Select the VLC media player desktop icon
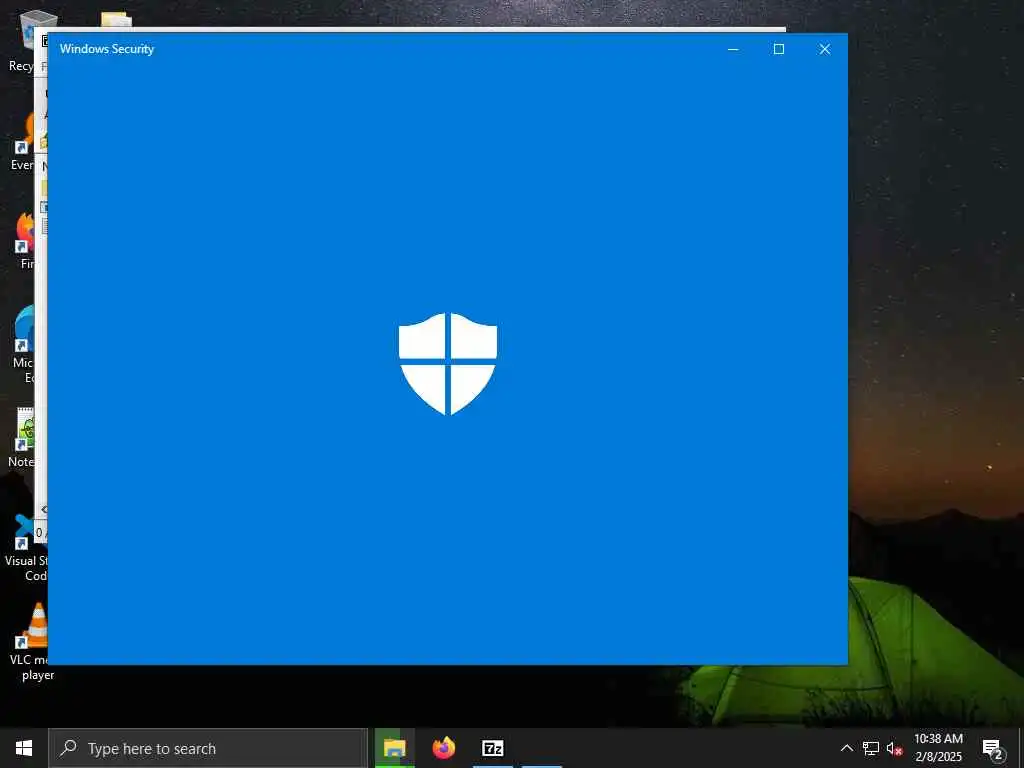Screen dimensions: 1024x768 point(29,641)
